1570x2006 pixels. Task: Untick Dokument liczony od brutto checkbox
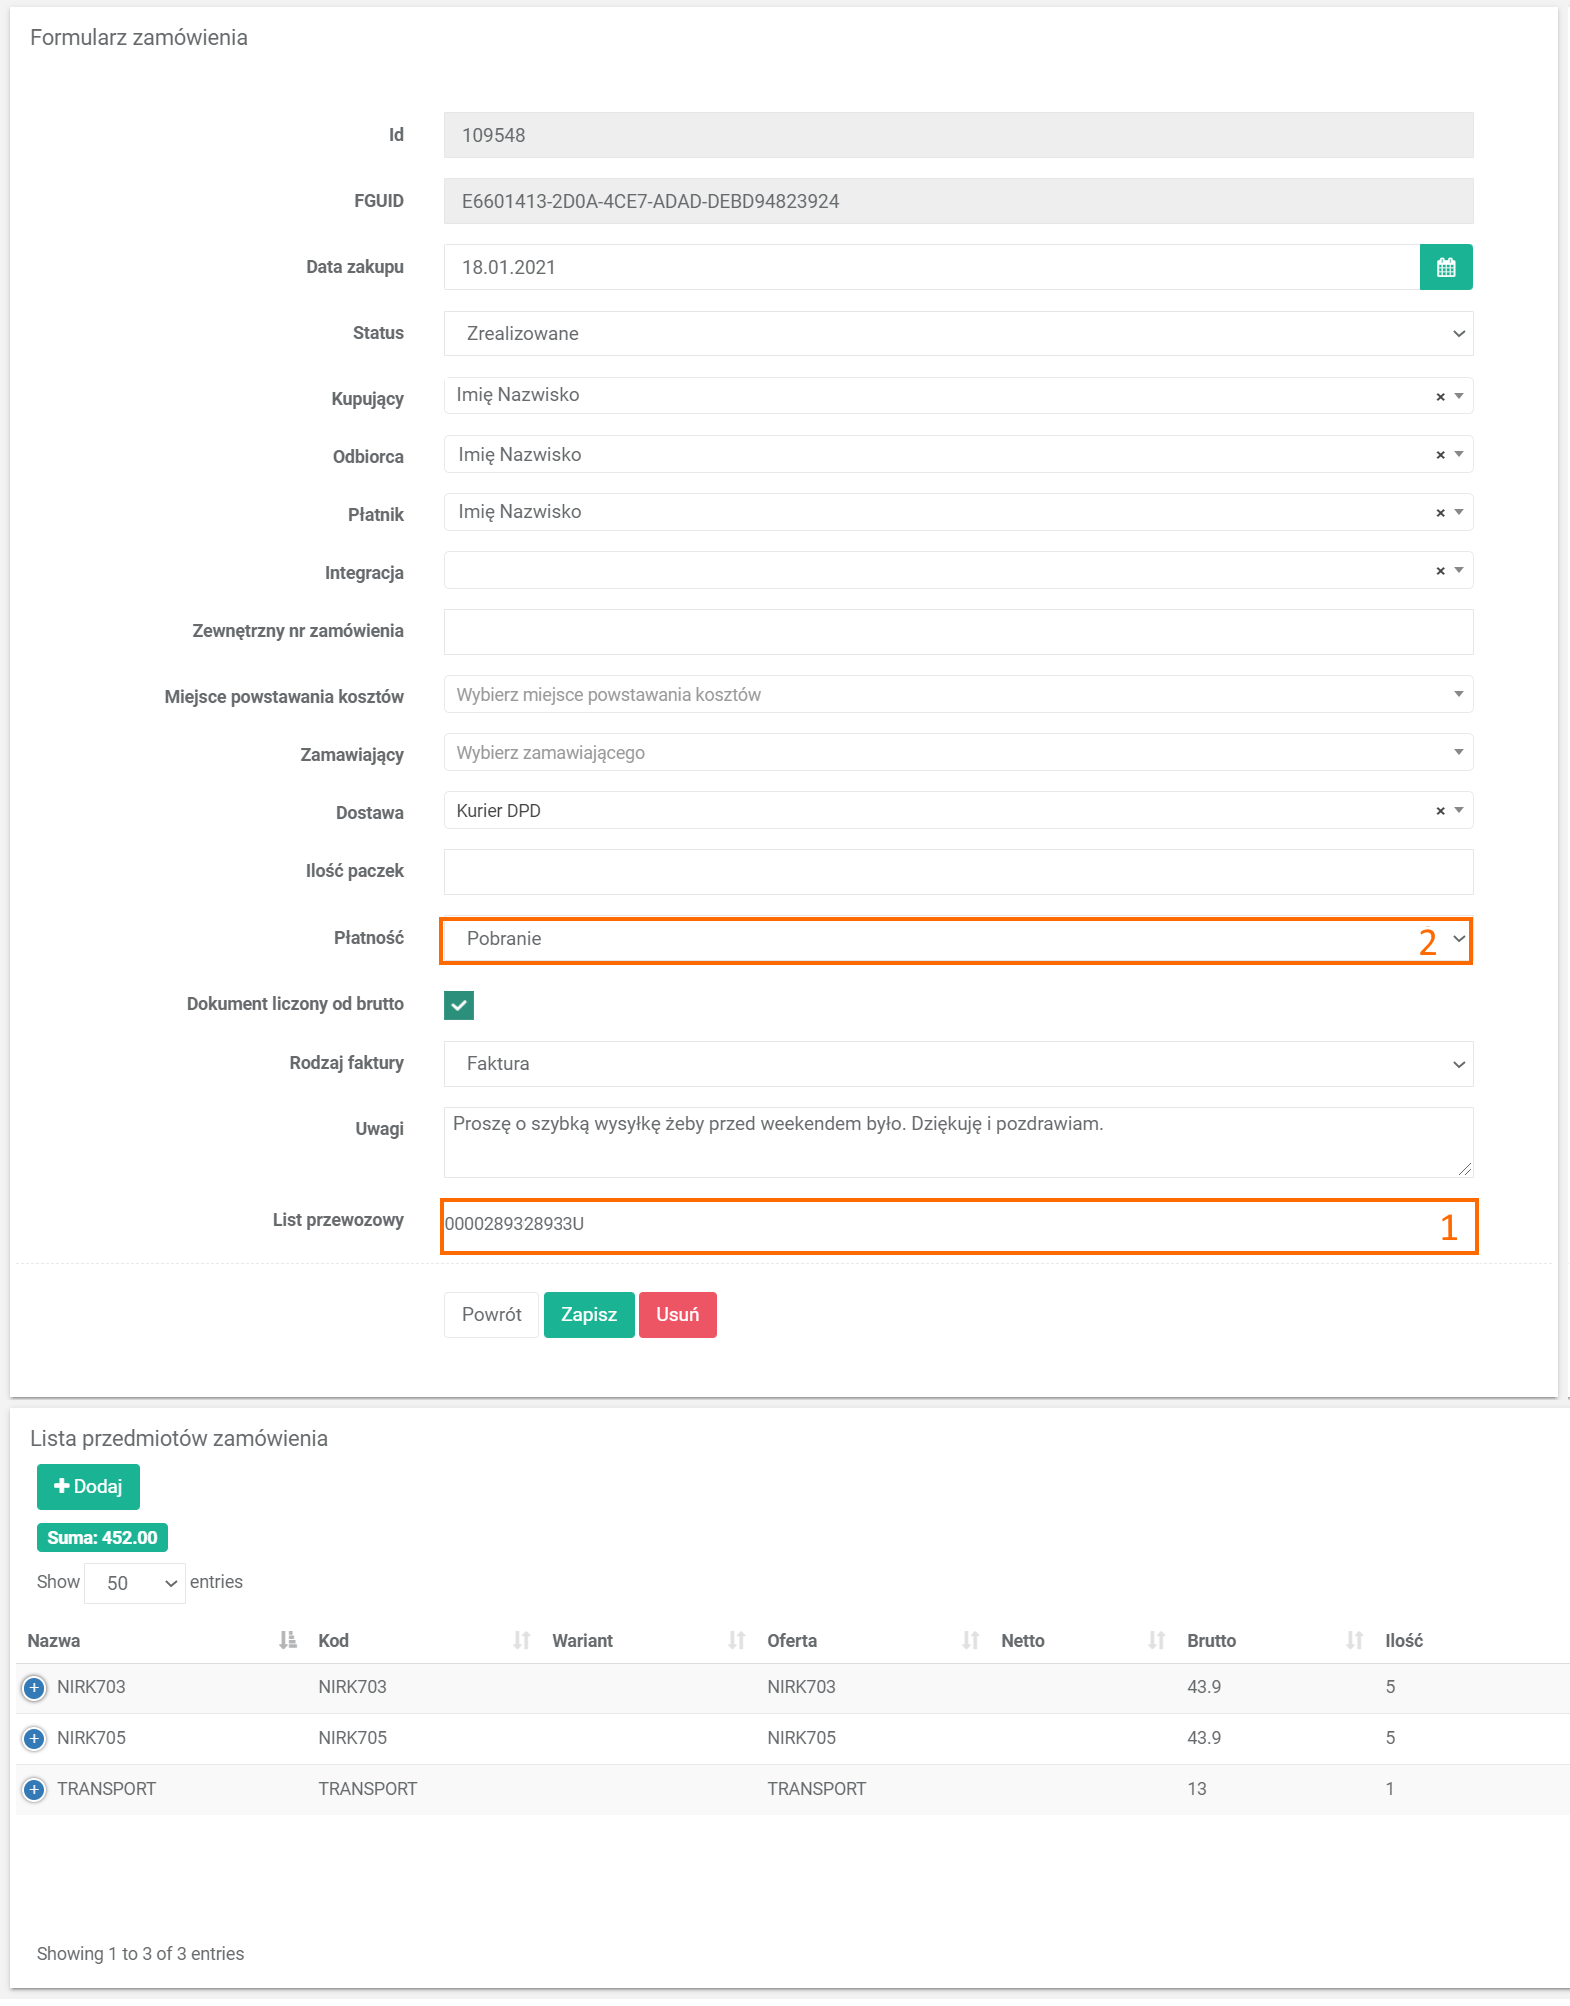click(459, 1005)
